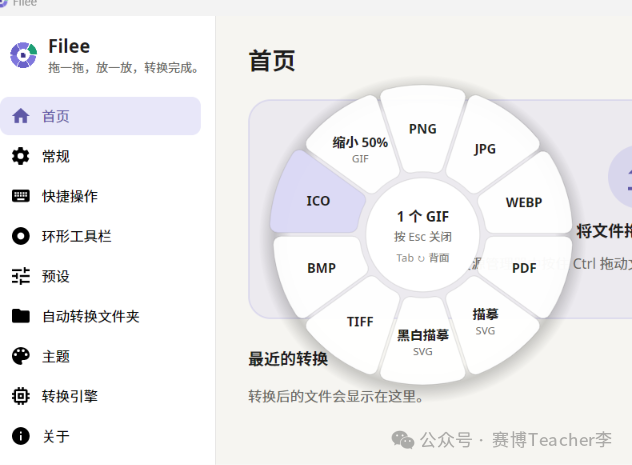Image resolution: width=632 pixels, height=465 pixels.
Task: Select the 描摹 SVG radial segment
Action: 485,322
